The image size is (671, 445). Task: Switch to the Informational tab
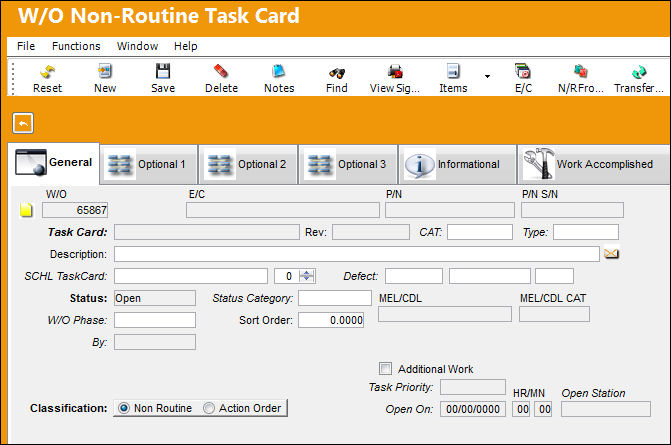pyautogui.click(x=457, y=165)
